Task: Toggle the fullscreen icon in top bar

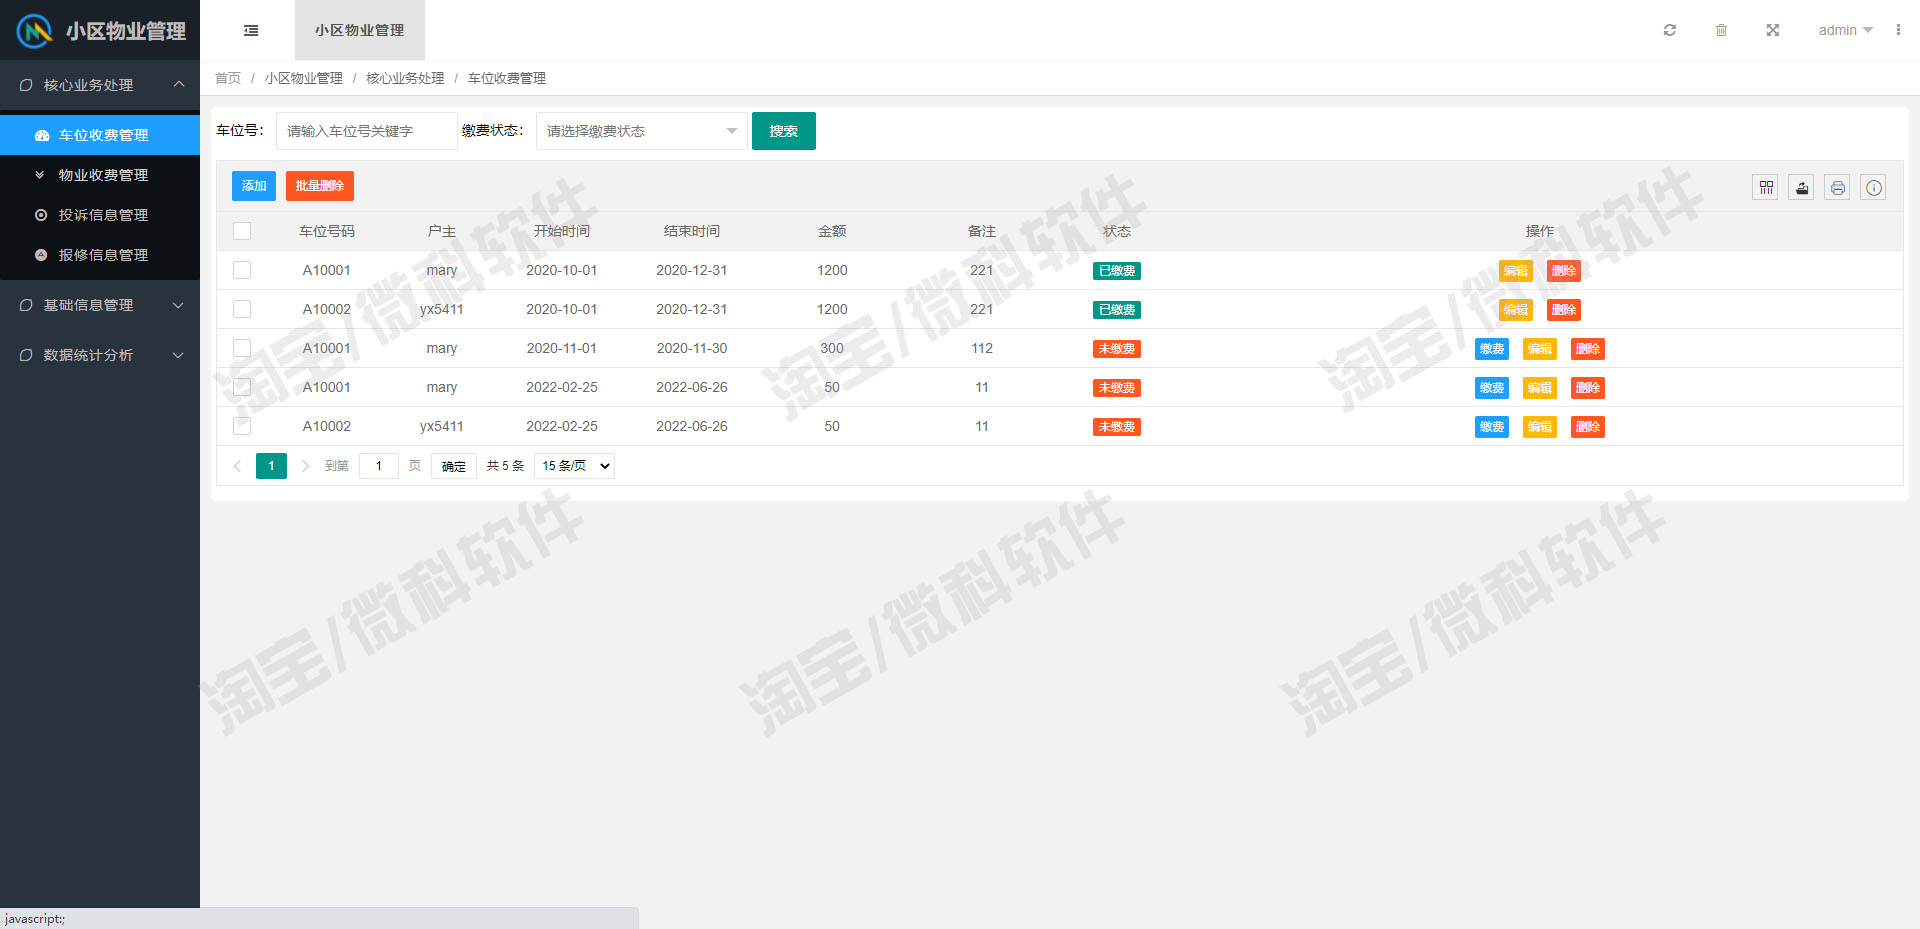Action: (1772, 30)
